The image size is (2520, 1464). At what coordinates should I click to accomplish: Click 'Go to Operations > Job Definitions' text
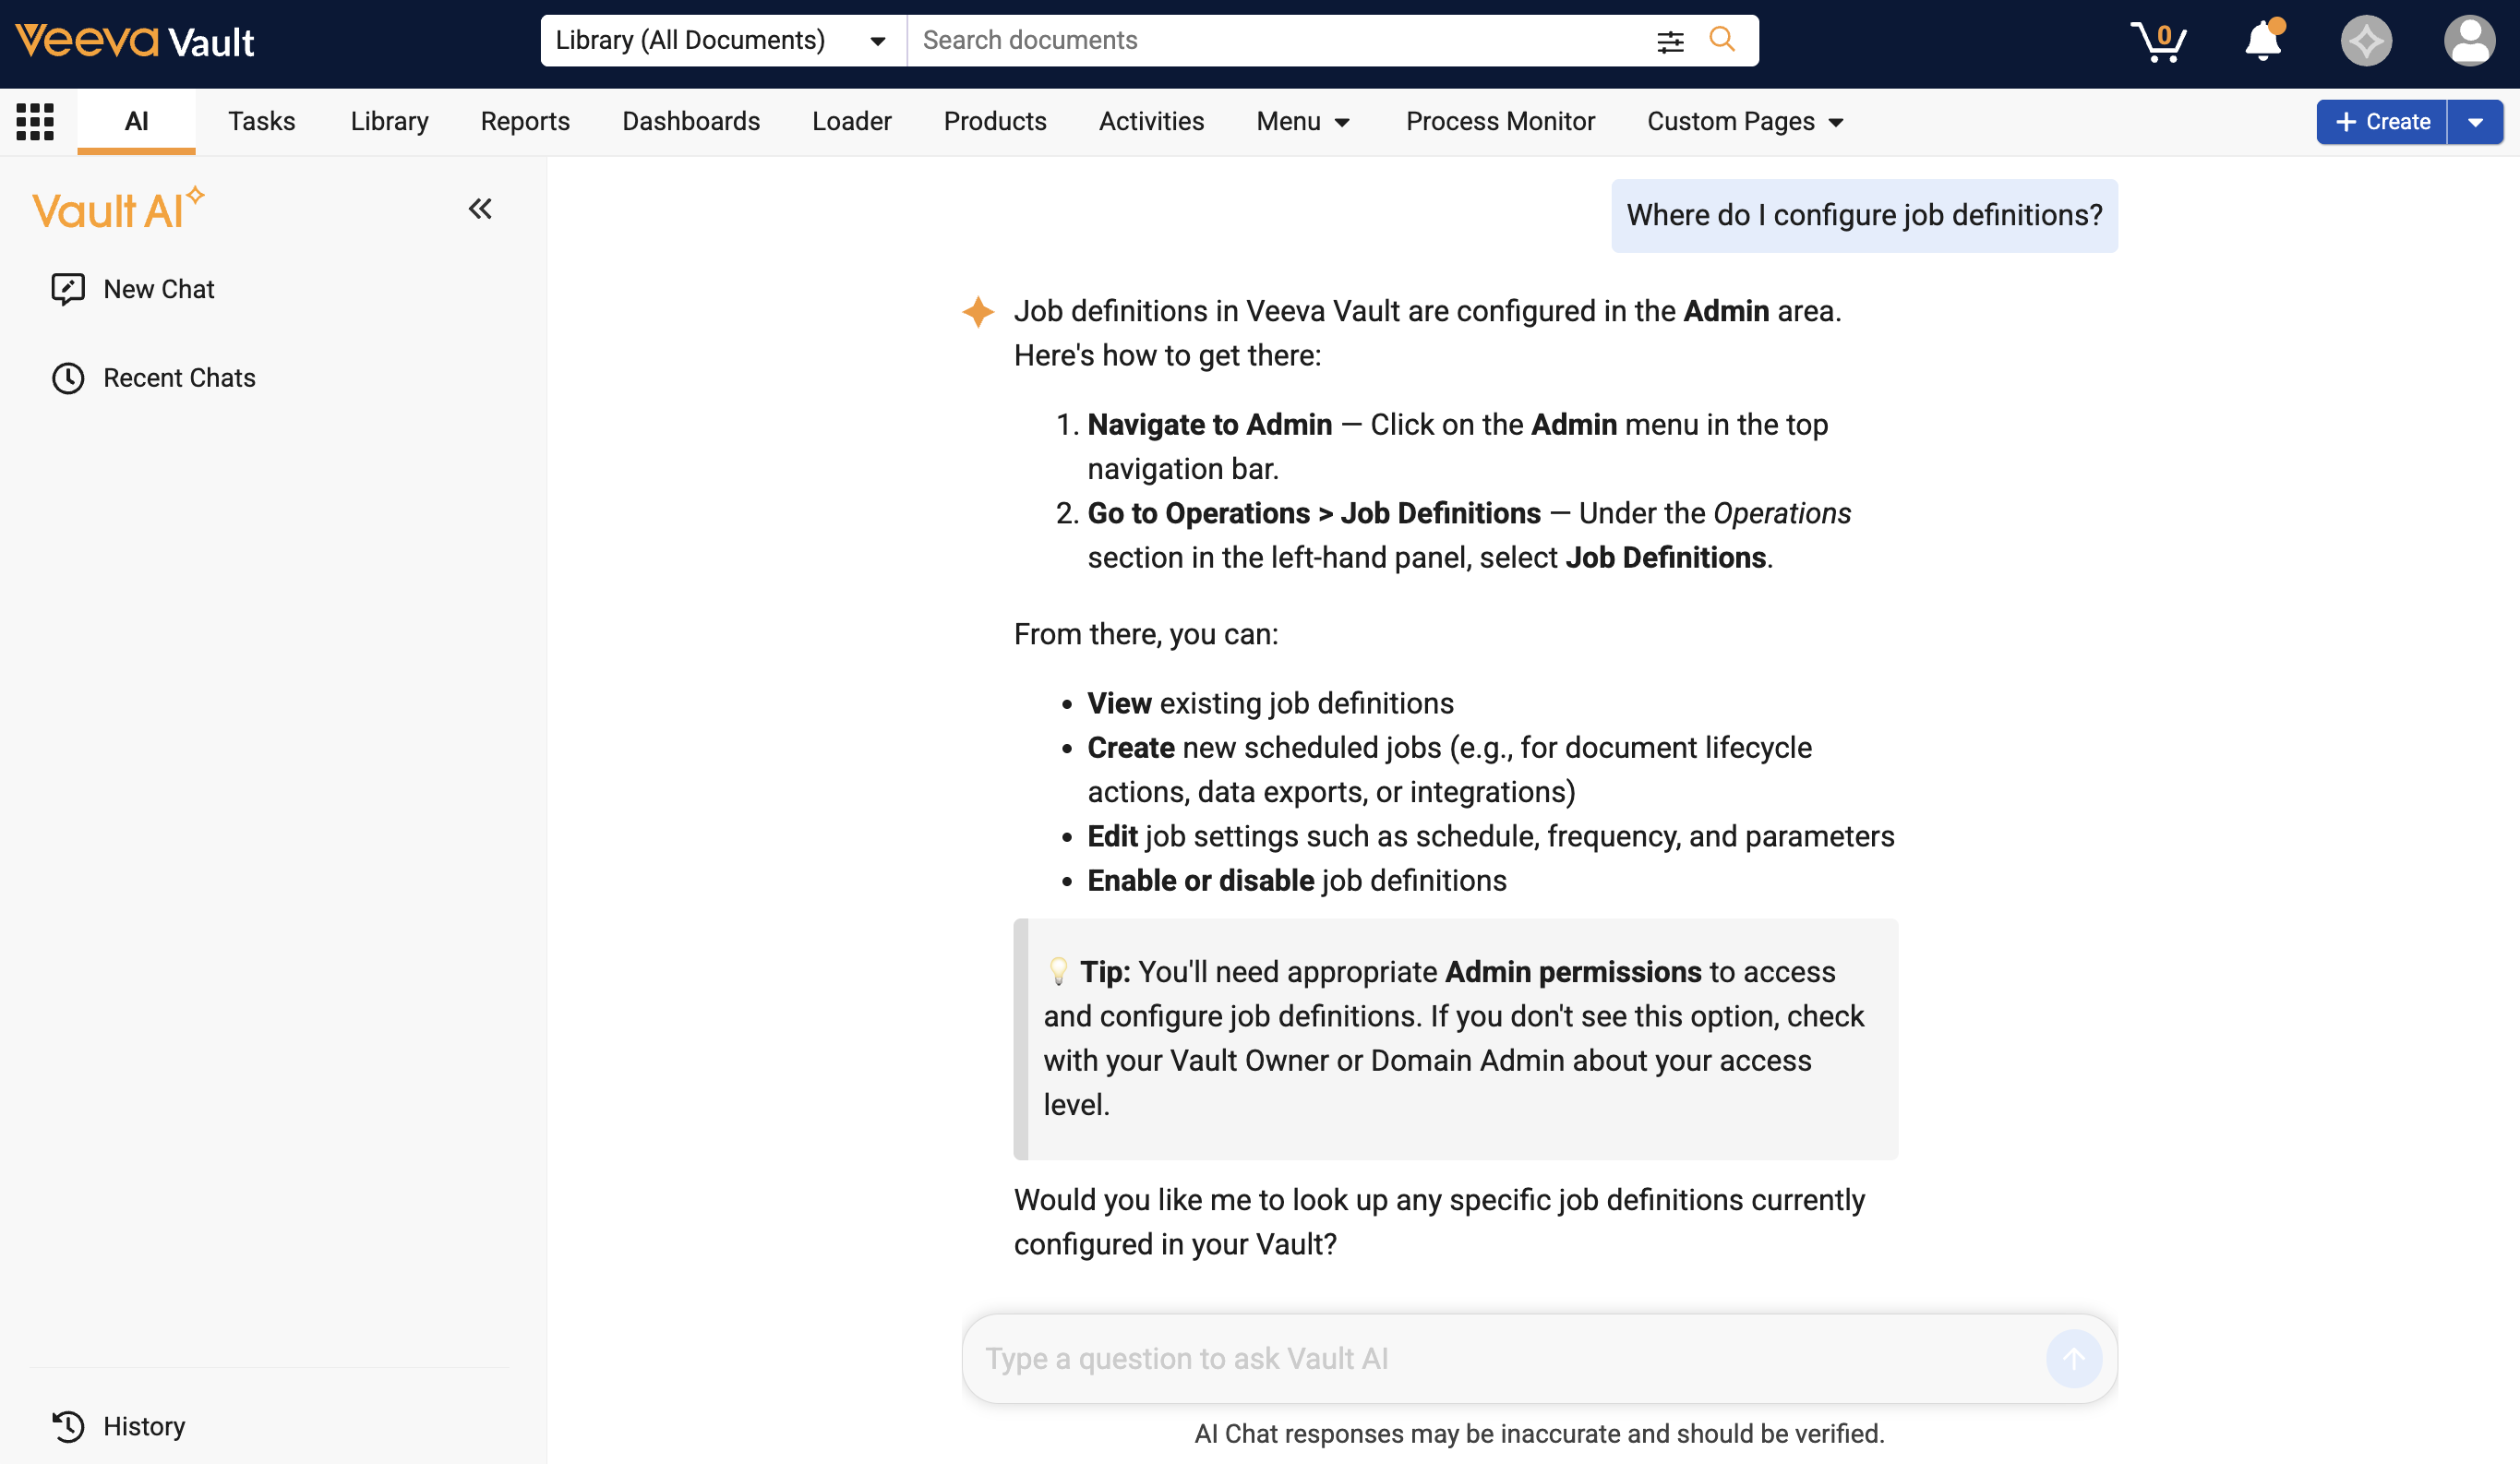coord(1314,513)
